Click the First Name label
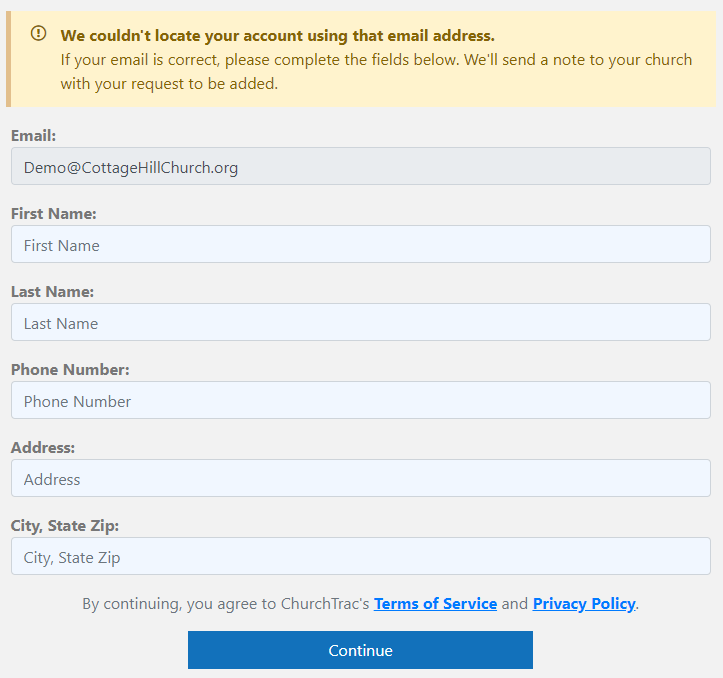 pos(53,214)
